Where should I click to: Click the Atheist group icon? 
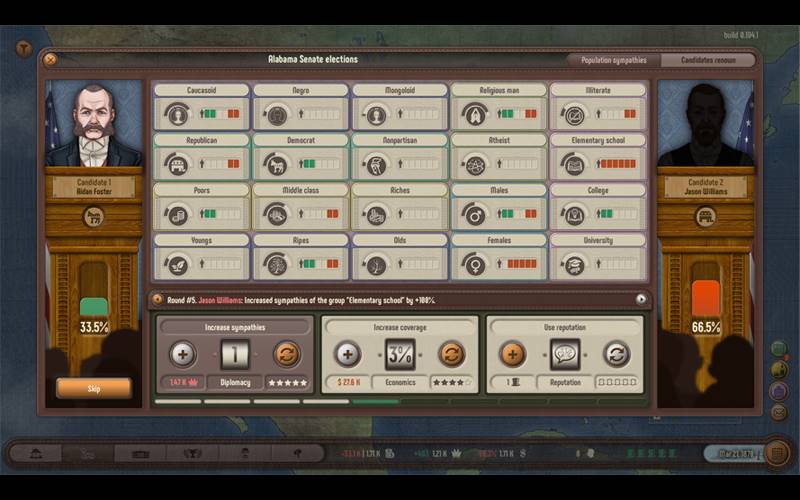point(475,164)
